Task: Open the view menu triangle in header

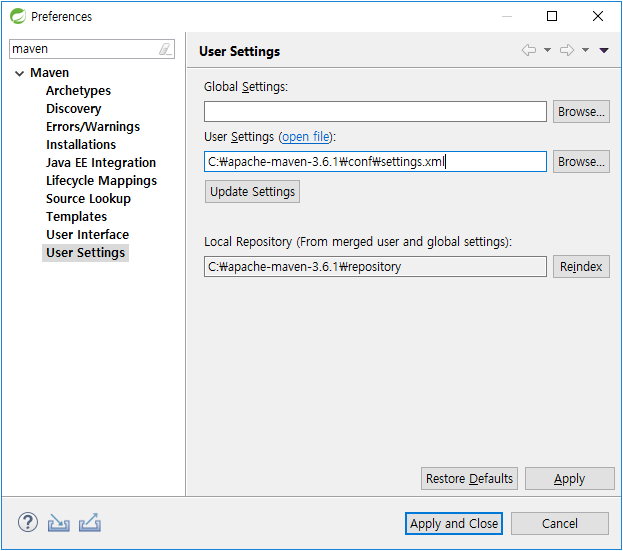Action: tap(604, 50)
